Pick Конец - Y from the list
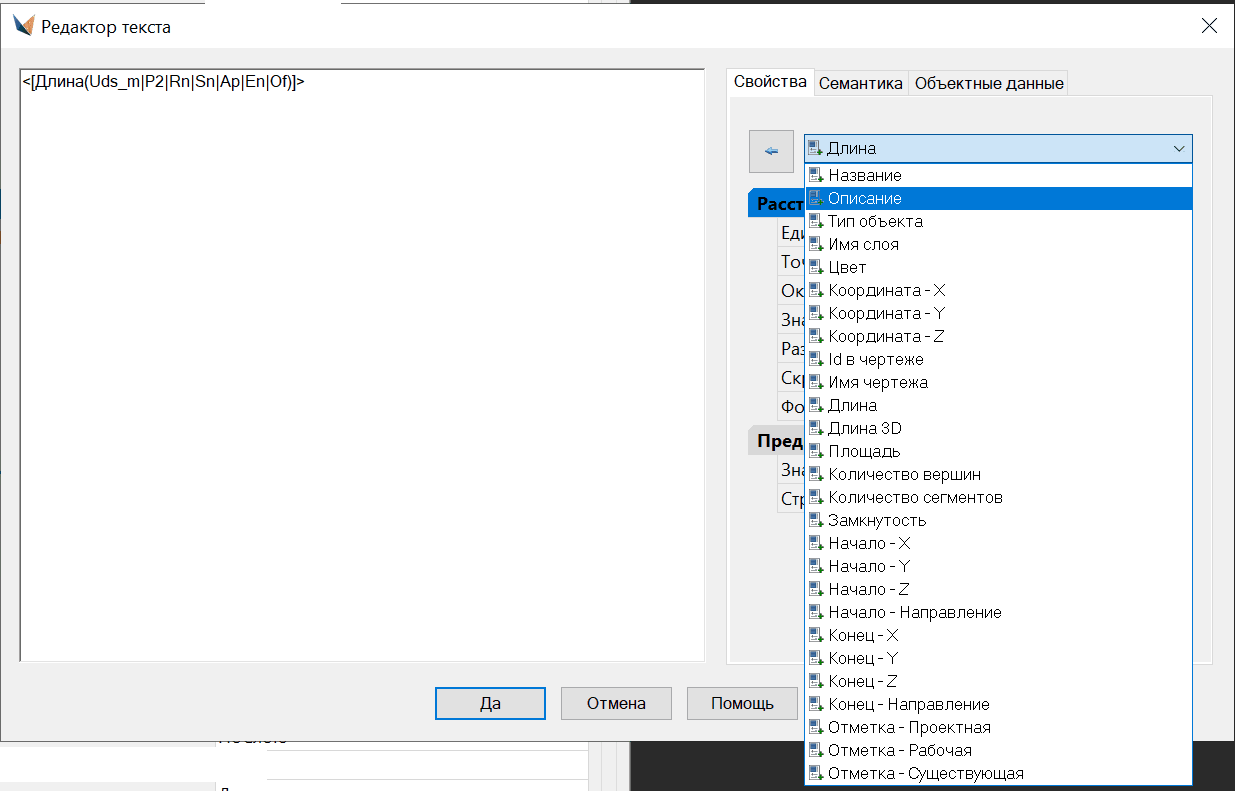 pyautogui.click(x=999, y=658)
